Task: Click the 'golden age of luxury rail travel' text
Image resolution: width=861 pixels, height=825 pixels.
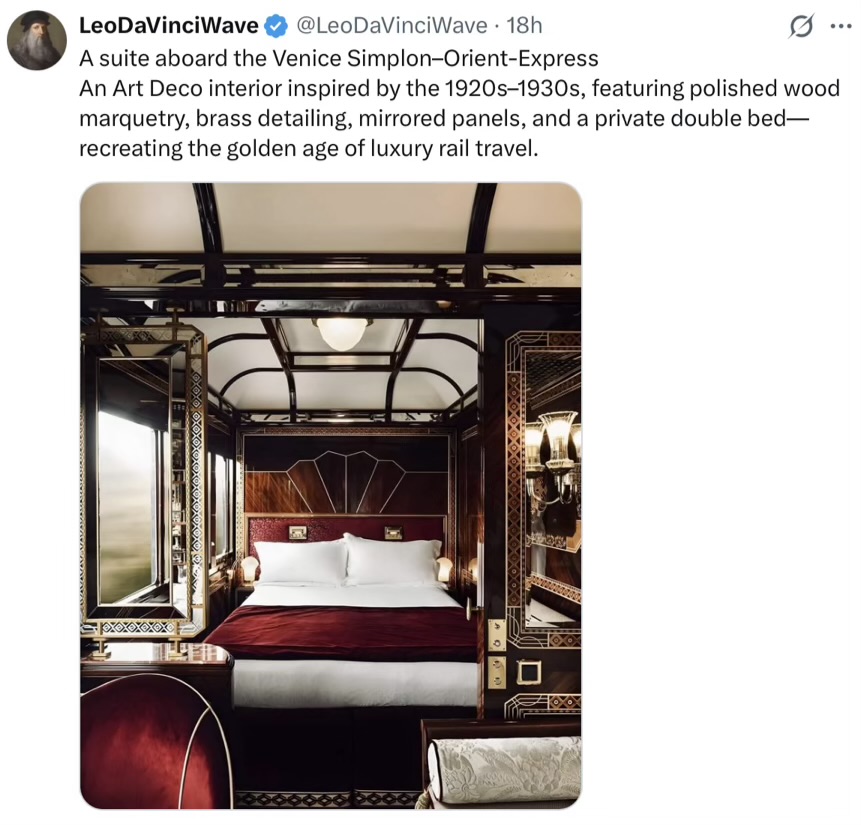Action: (x=382, y=148)
